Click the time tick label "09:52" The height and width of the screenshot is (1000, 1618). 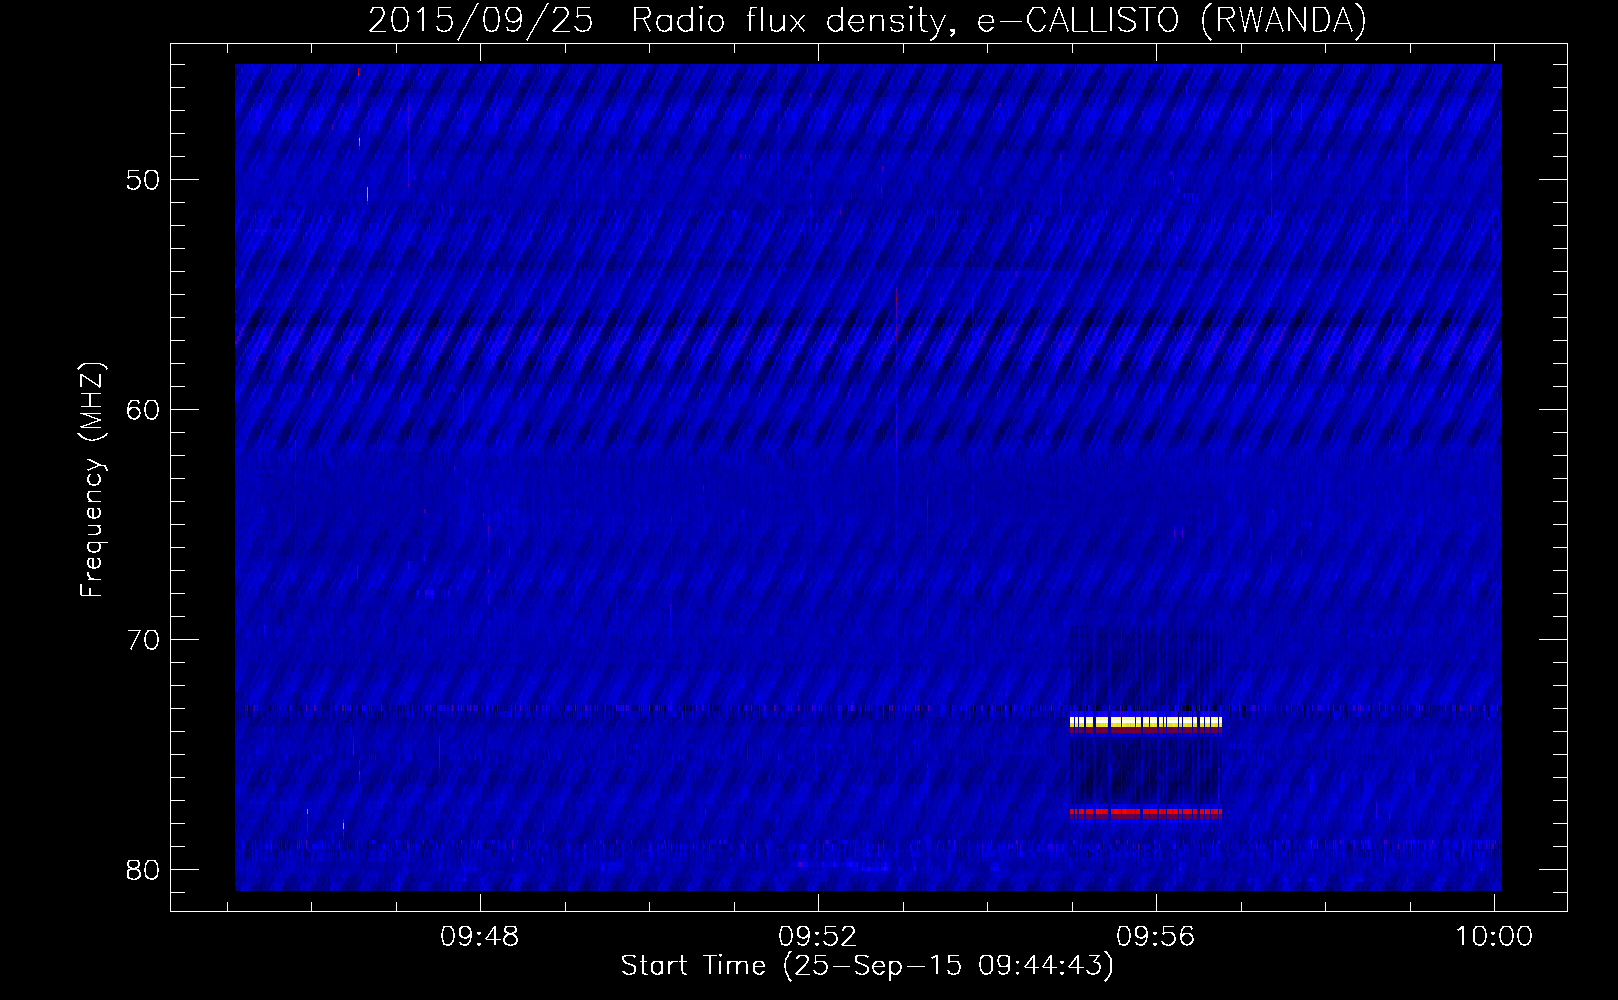pyautogui.click(x=818, y=936)
